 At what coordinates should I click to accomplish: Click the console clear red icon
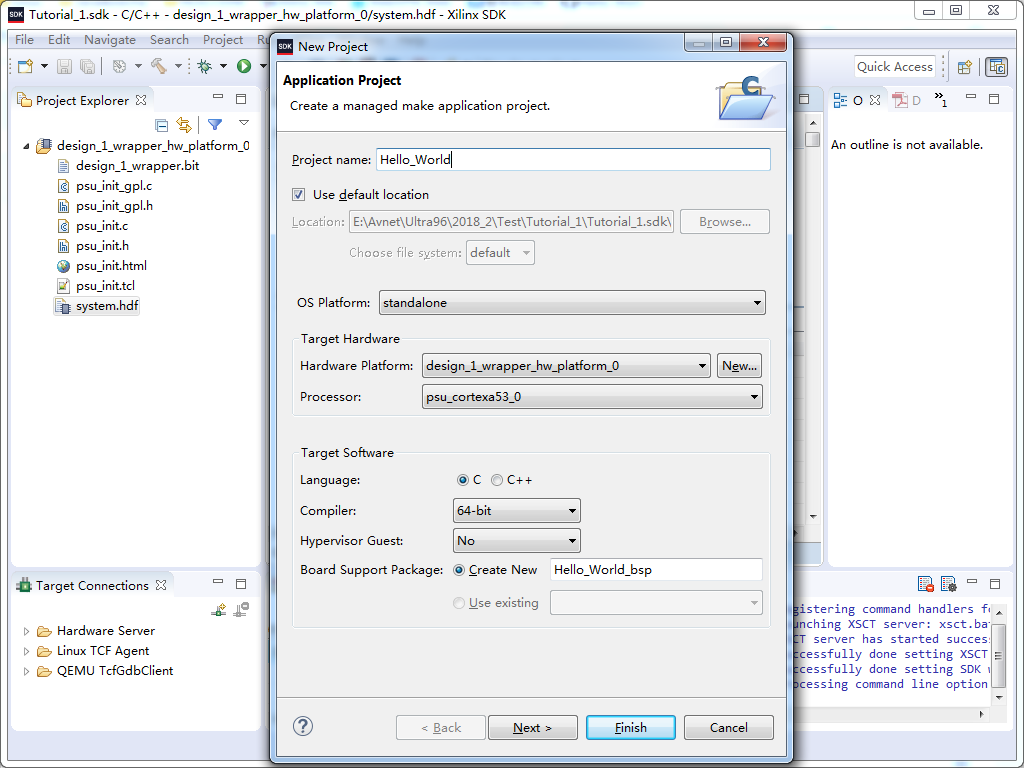click(x=925, y=583)
